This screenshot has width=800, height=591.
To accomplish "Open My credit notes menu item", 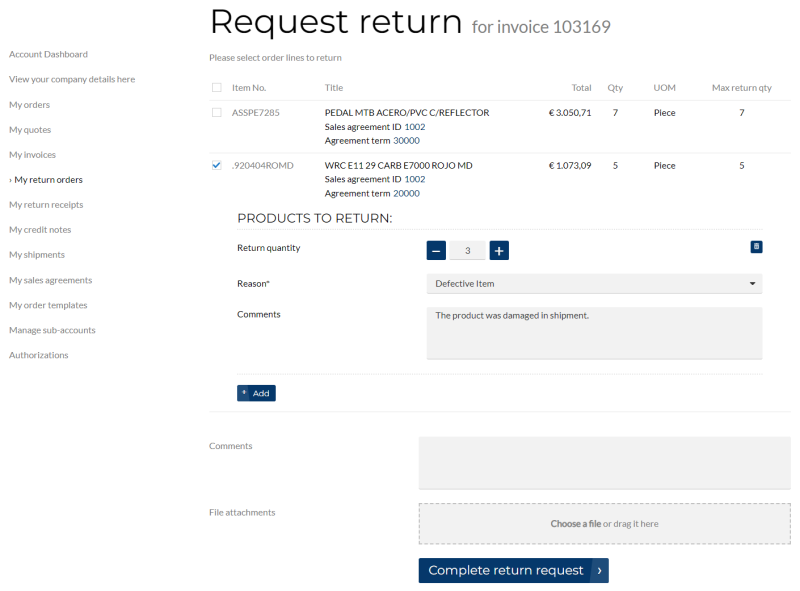I will click(39, 230).
